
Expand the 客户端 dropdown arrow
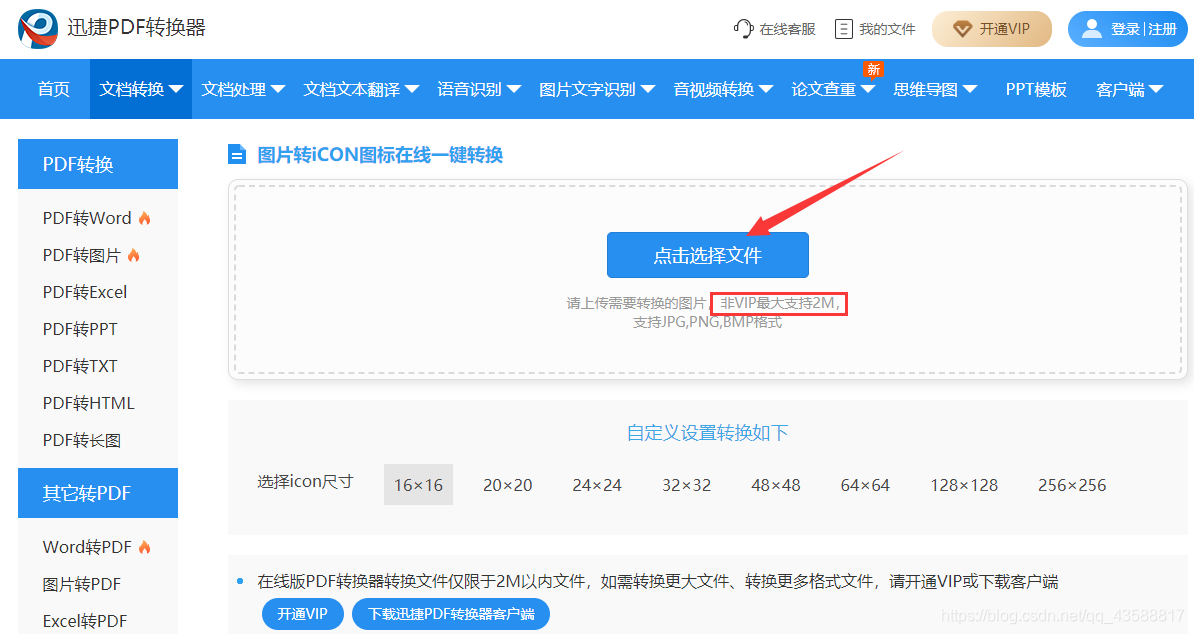pyautogui.click(x=1156, y=90)
